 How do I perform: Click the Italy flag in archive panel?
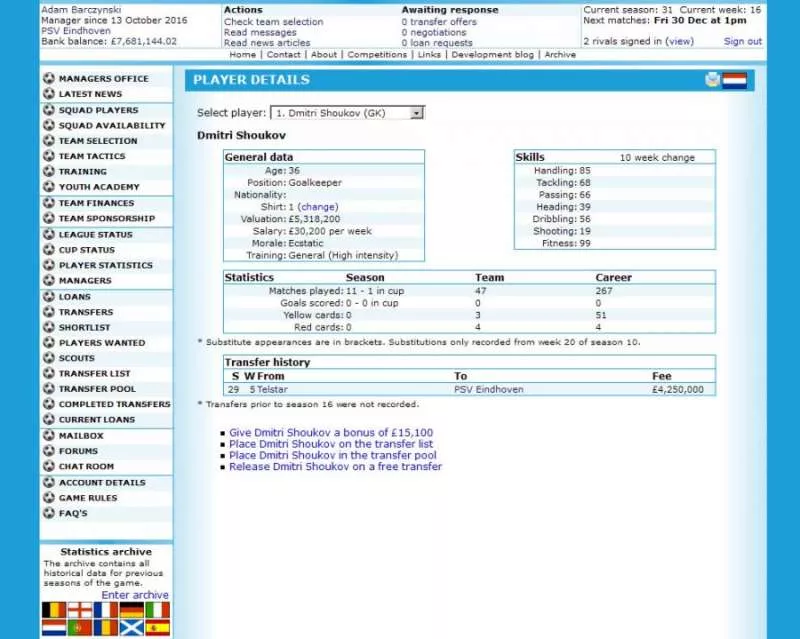tap(158, 610)
